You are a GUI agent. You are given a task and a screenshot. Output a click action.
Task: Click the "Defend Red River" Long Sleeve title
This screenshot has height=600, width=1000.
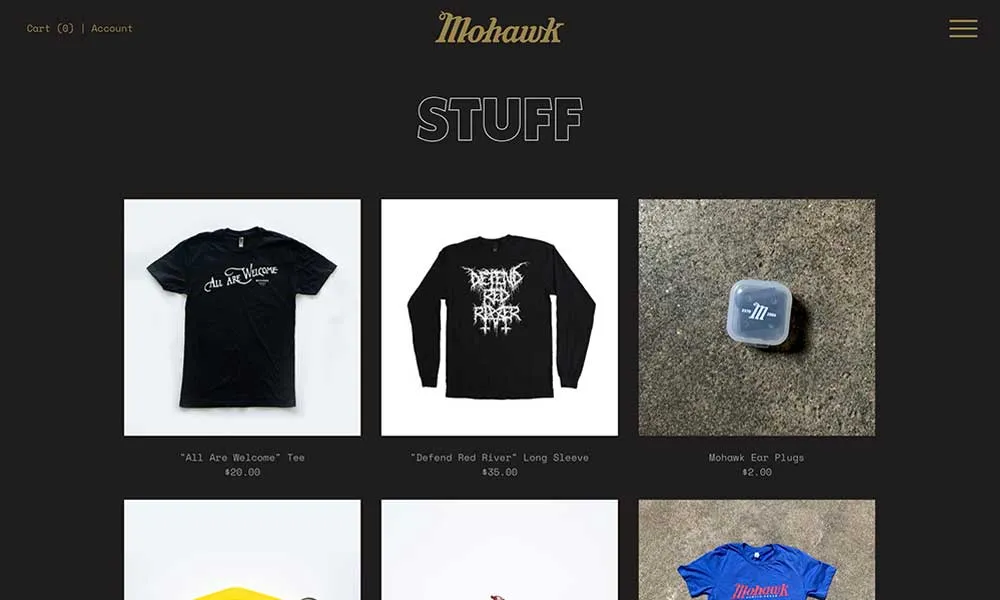(499, 457)
